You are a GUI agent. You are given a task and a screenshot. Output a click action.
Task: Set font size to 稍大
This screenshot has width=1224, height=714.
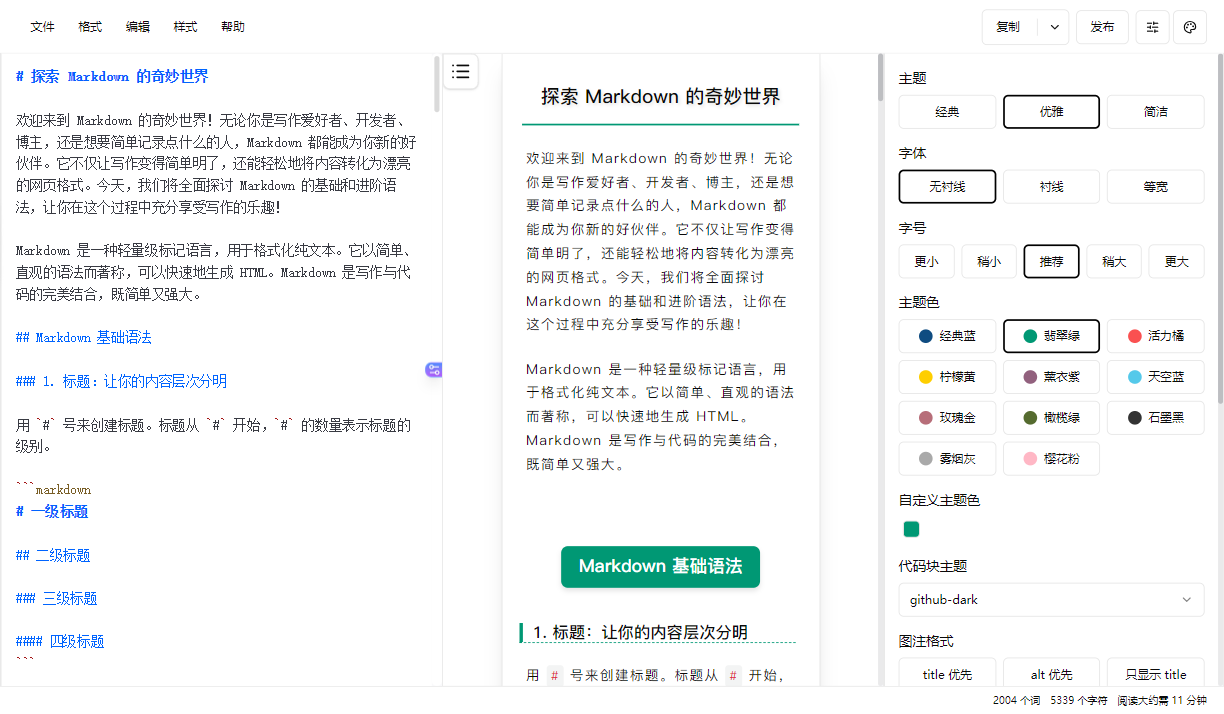click(x=1114, y=262)
